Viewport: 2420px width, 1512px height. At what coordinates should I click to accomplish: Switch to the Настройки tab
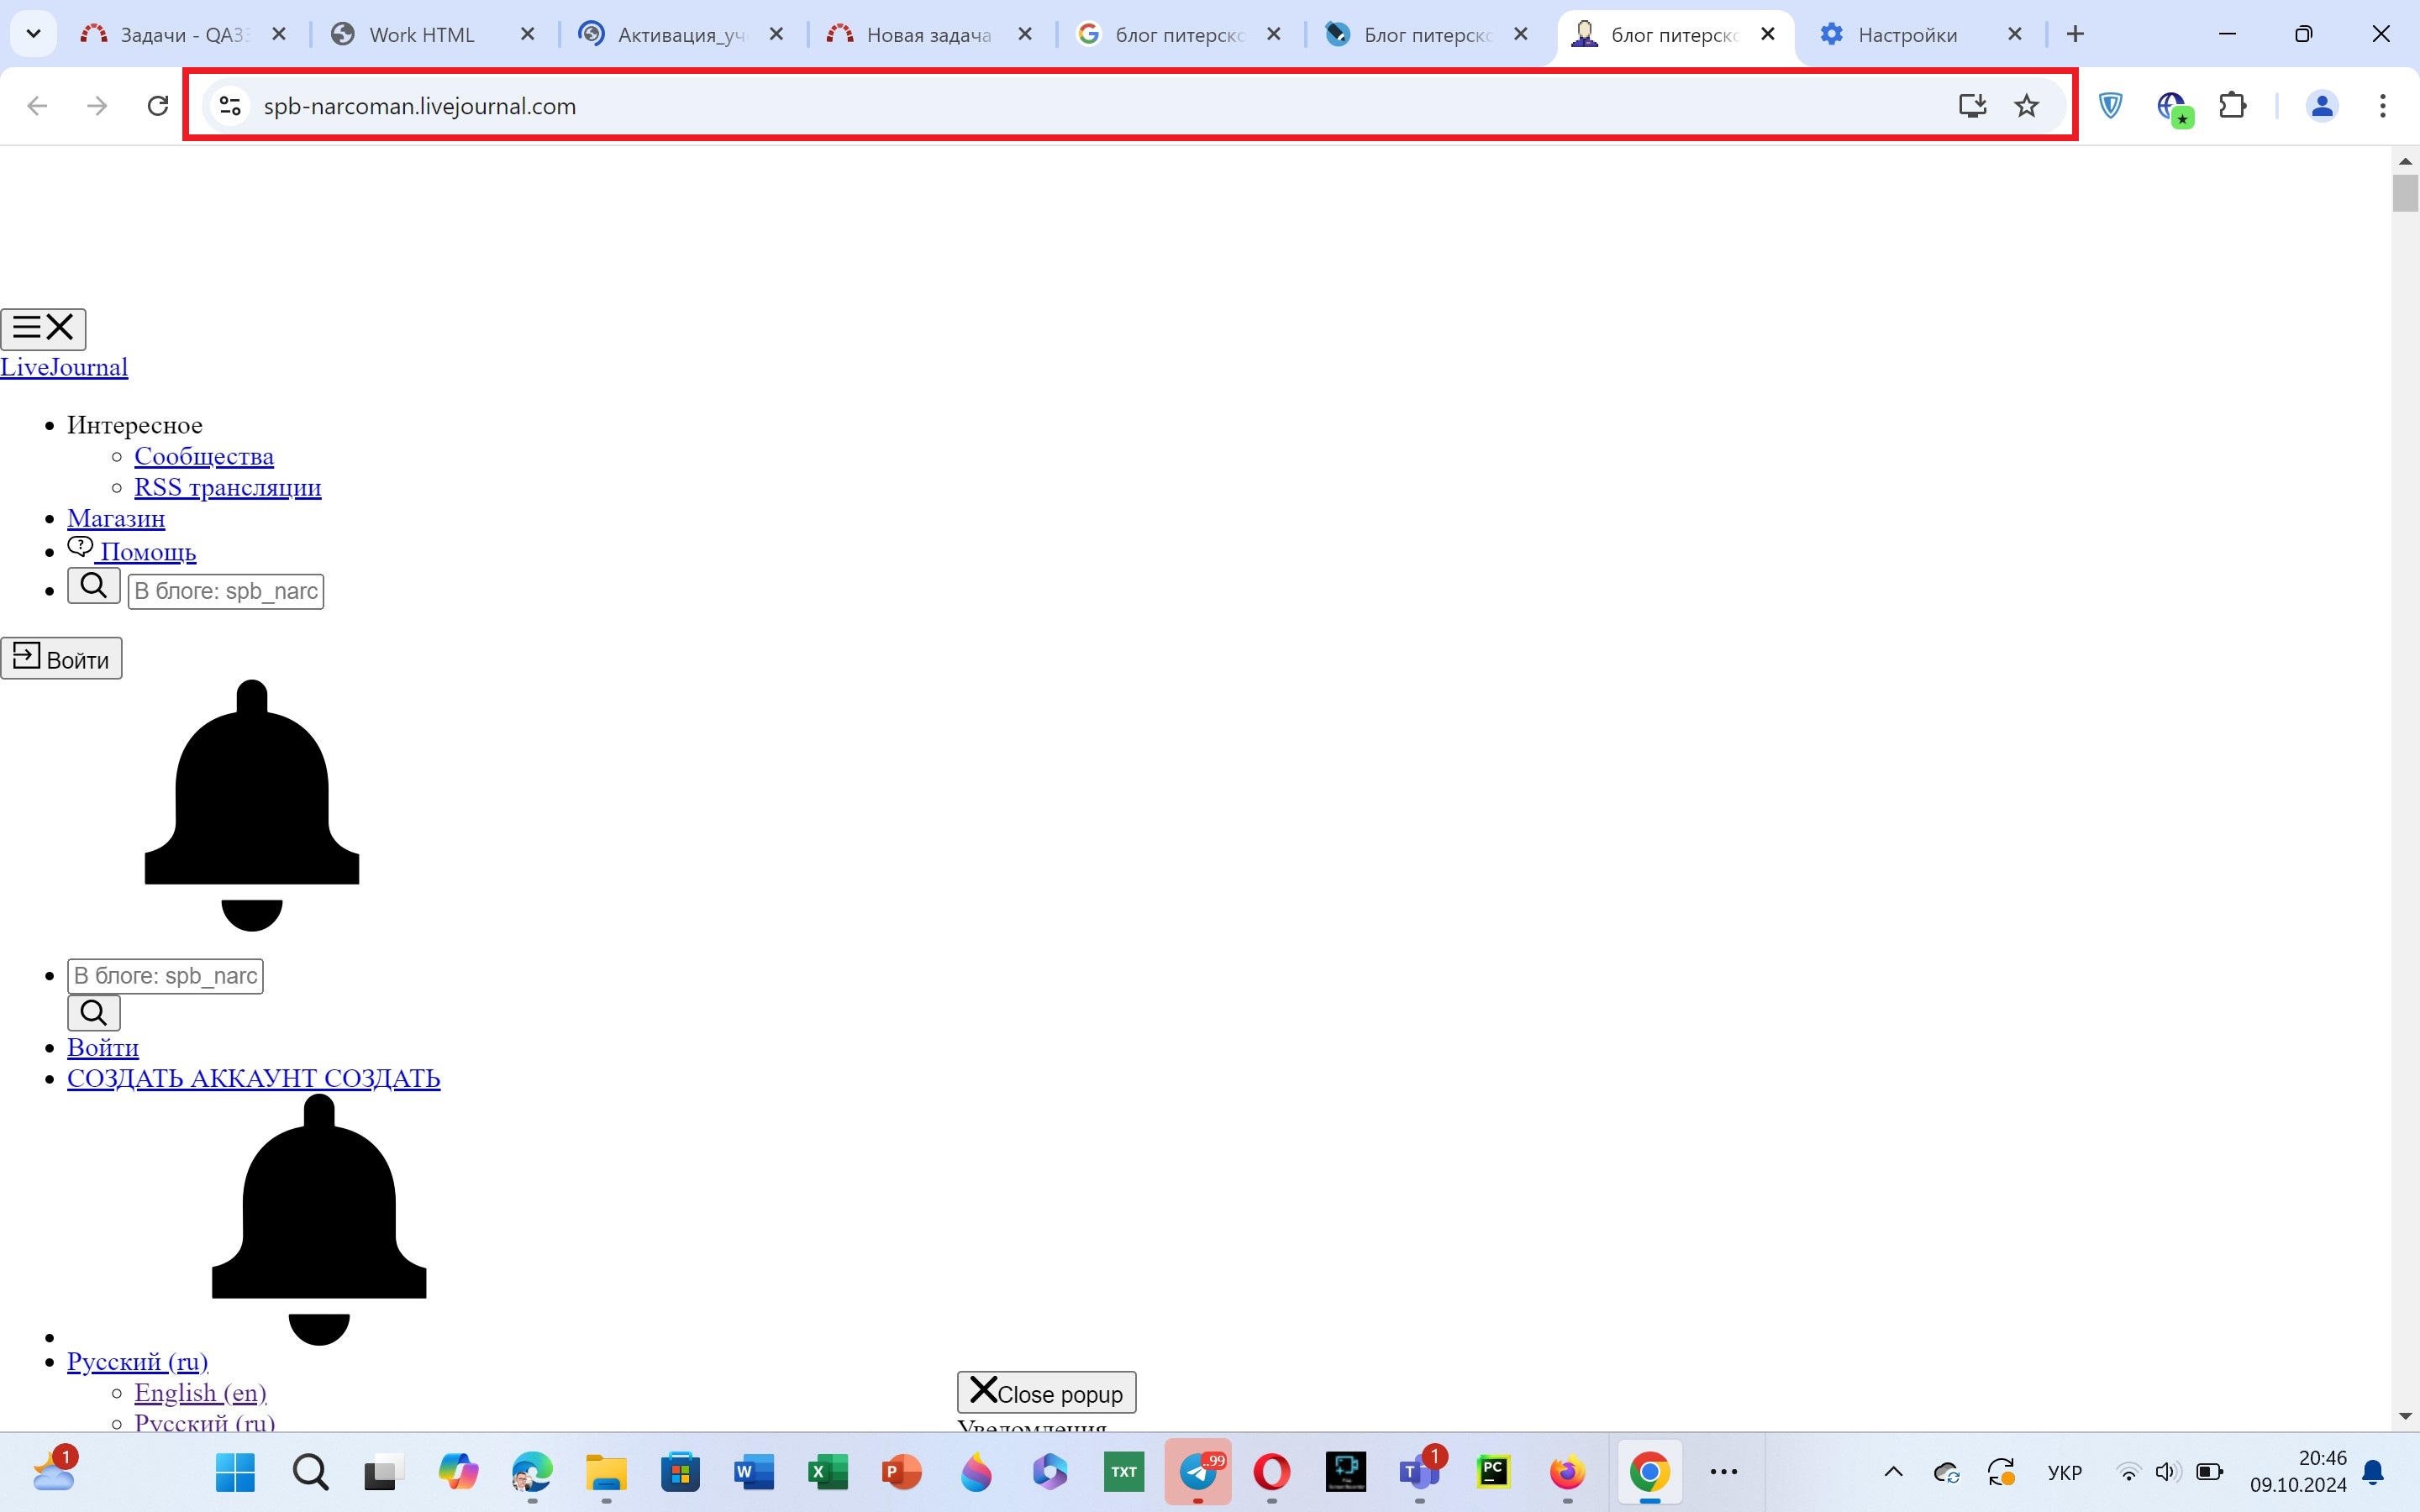pos(1906,35)
